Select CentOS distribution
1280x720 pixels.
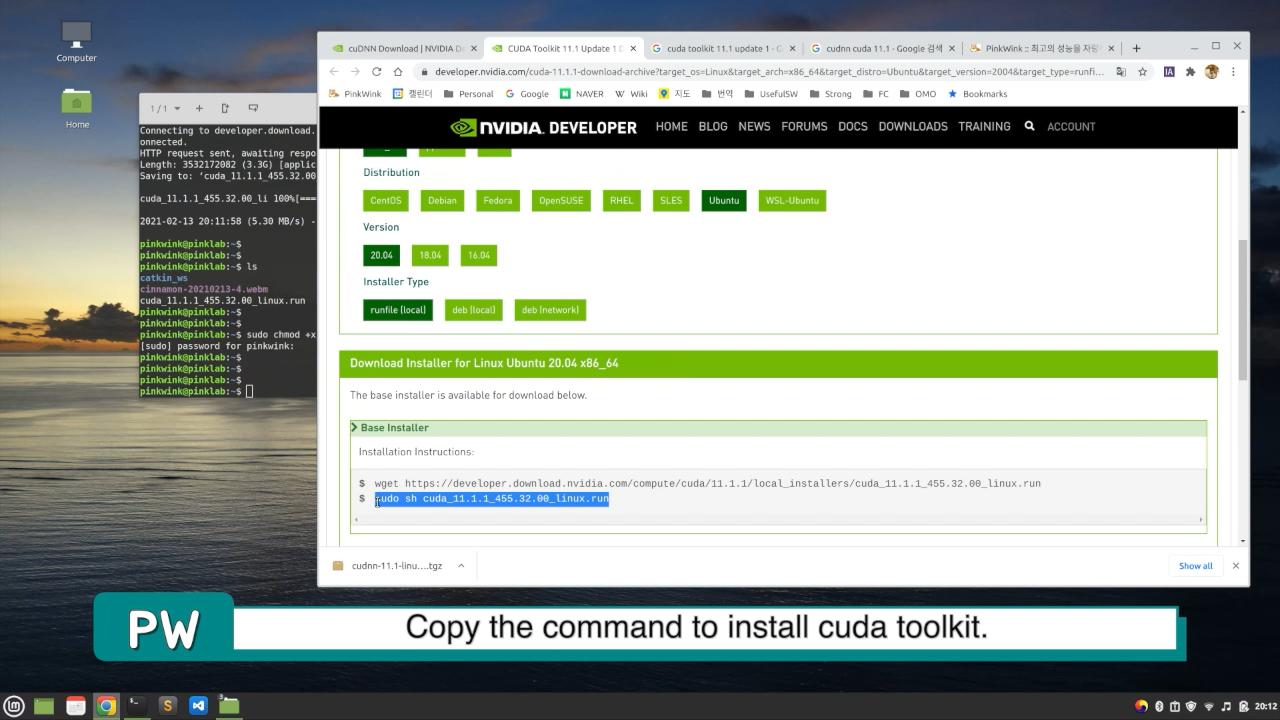coord(385,200)
